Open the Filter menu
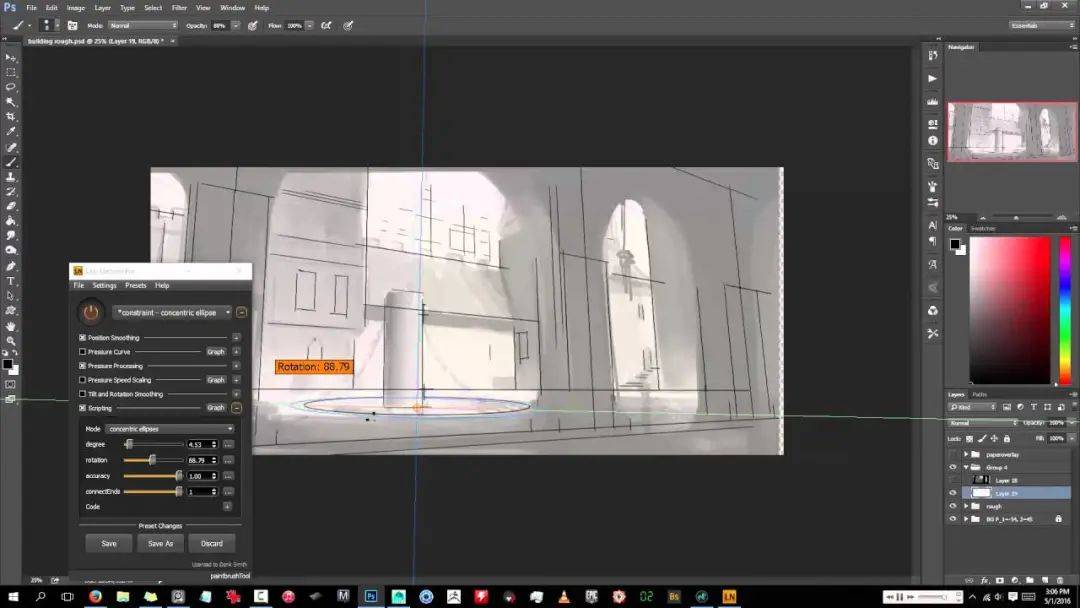 coord(179,8)
